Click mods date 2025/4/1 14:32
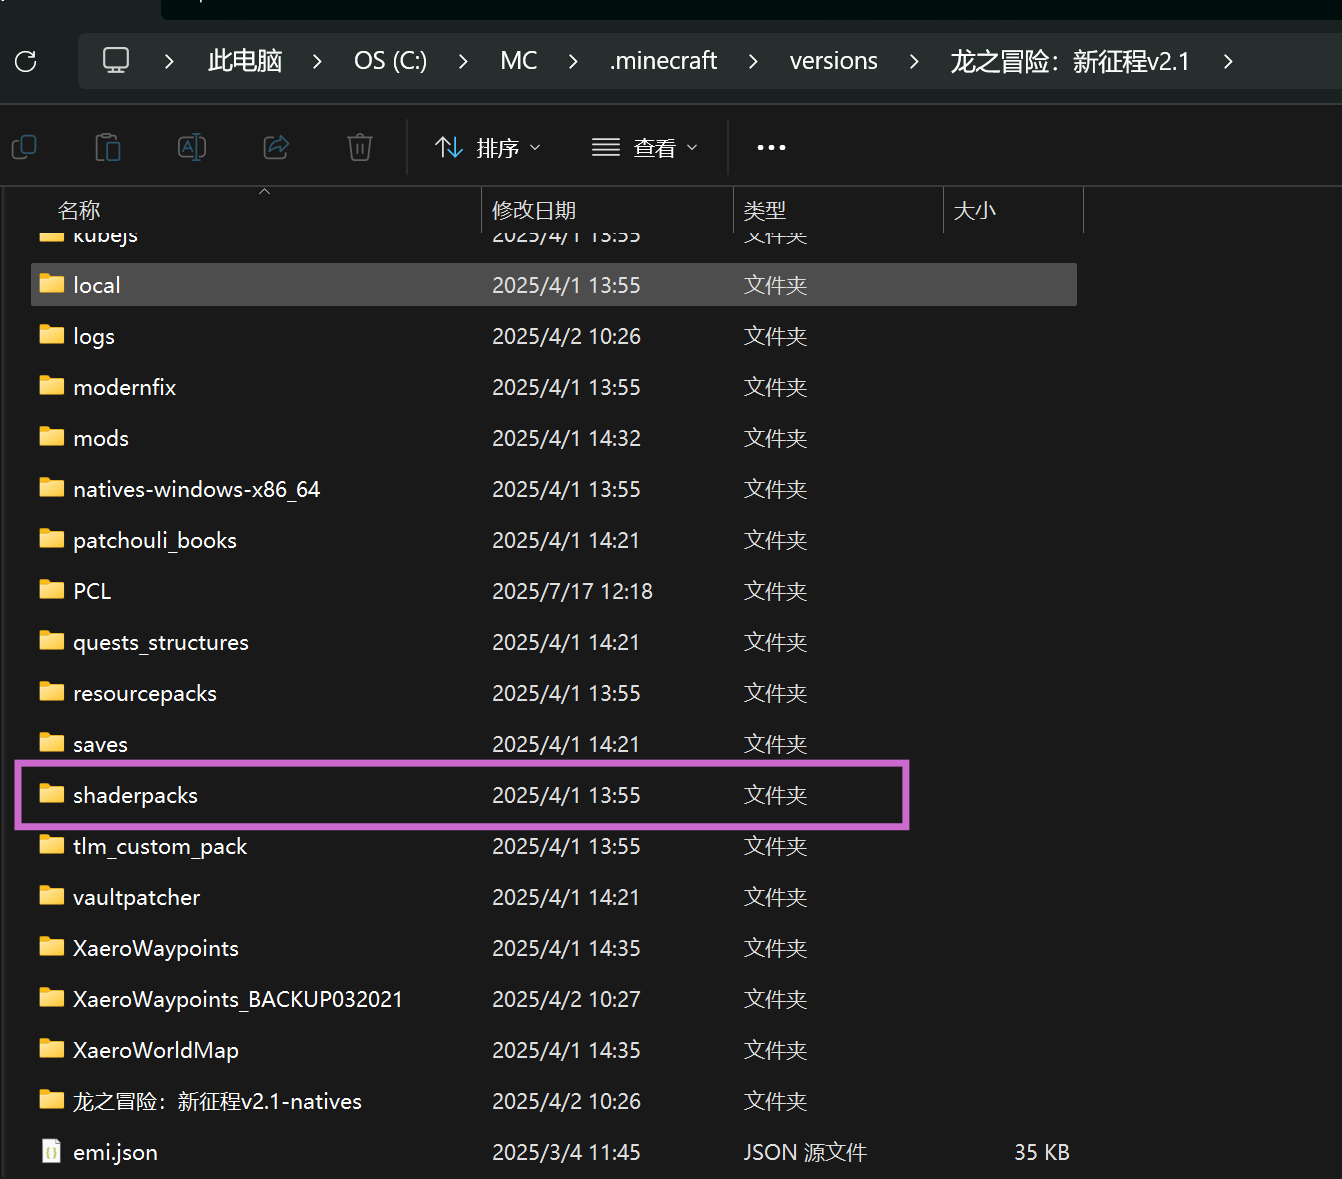This screenshot has height=1179, width=1342. coord(566,438)
